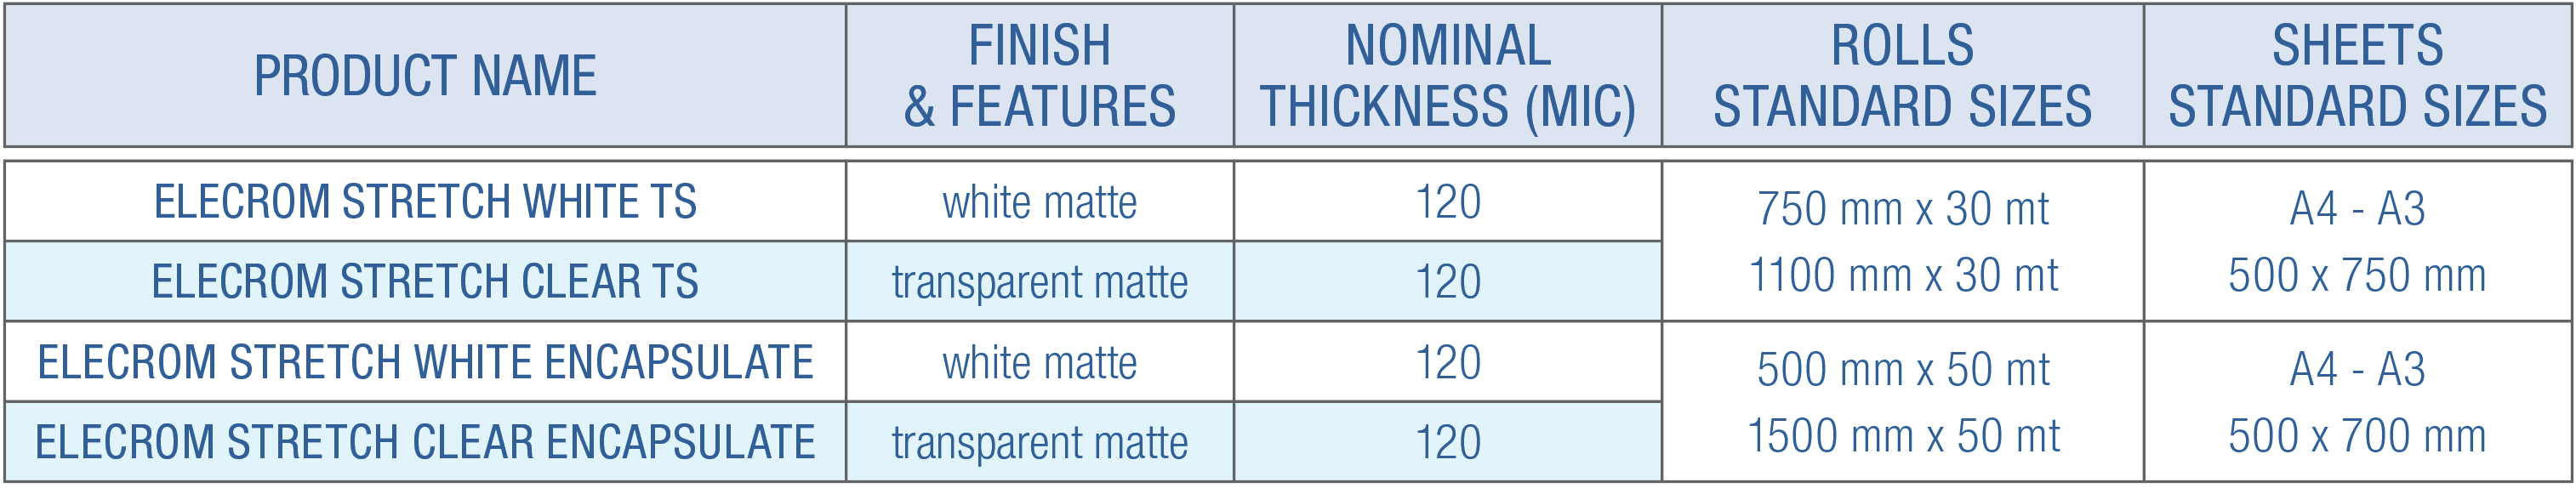
Task: Click the ELECROM STRETCH CLEAR TS cell
Action: point(425,282)
